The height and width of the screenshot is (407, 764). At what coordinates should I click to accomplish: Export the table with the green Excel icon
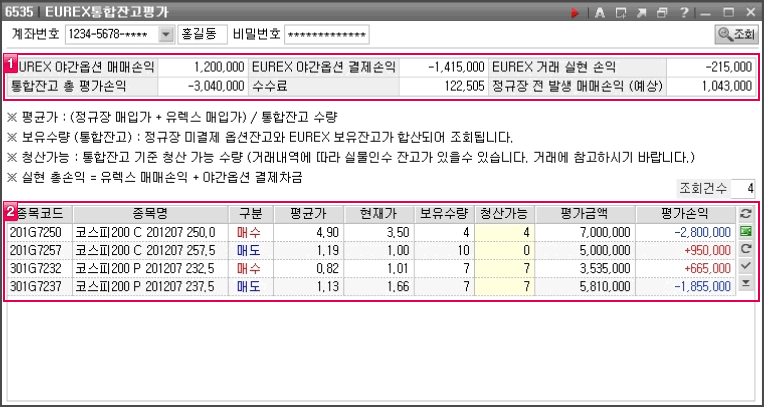745,232
